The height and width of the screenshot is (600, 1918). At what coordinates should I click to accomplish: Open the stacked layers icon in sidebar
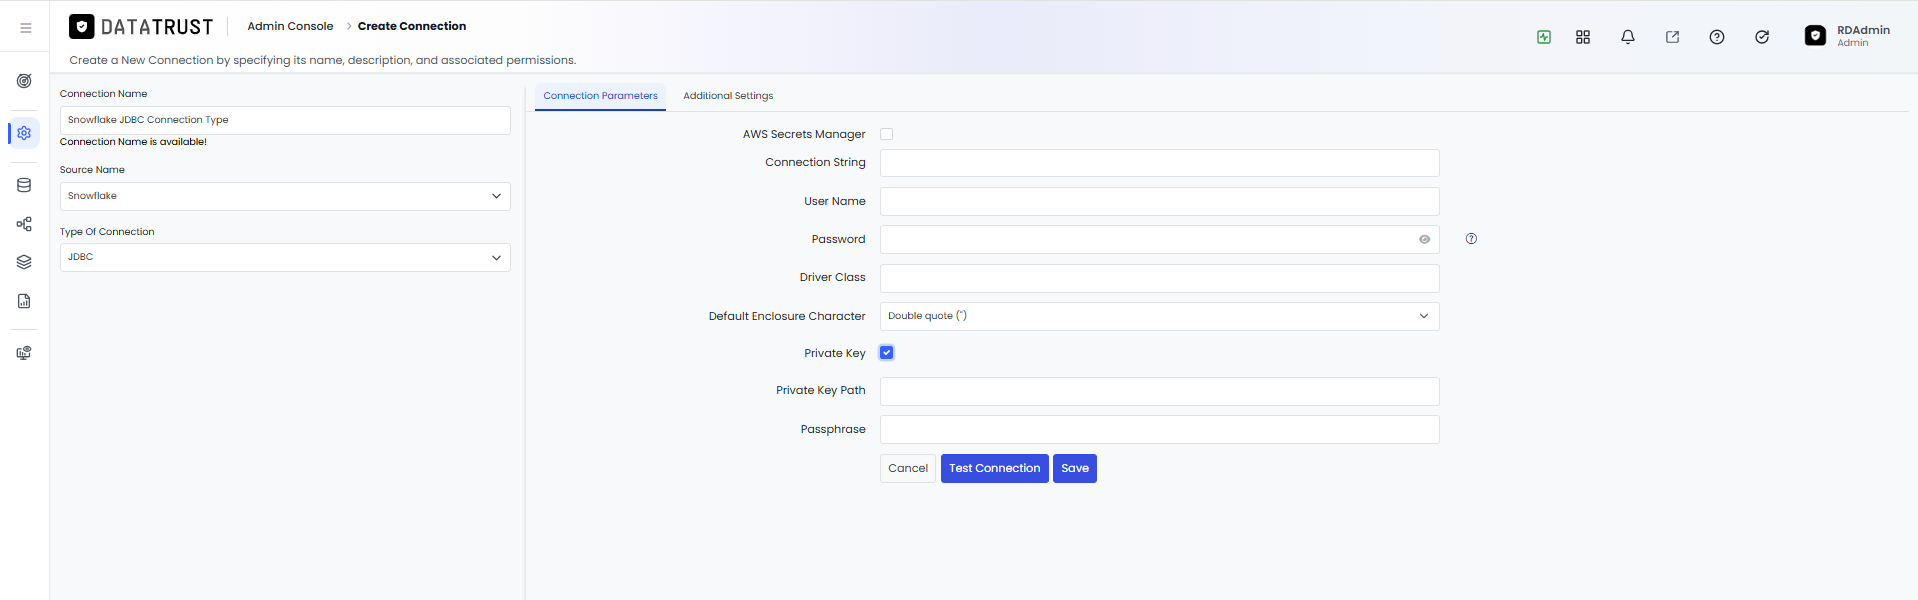(24, 262)
